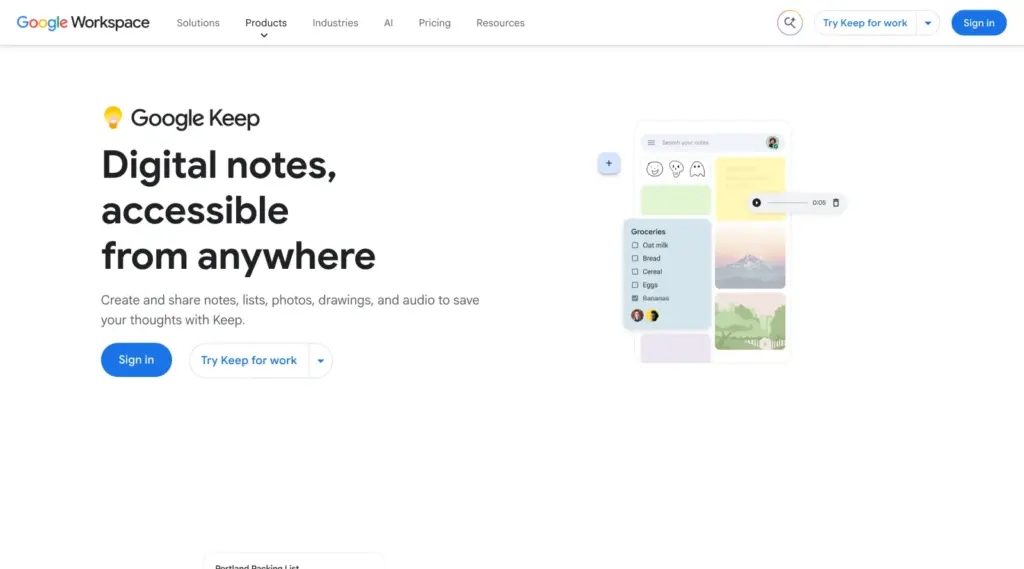Viewport: 1024px width, 569px height.
Task: Open the search icon in the header
Action: 790,23
